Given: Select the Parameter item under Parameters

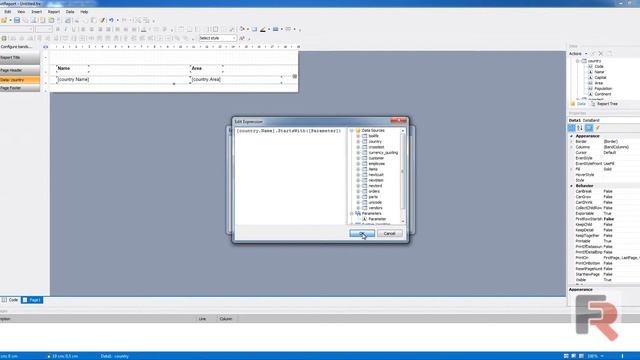Looking at the screenshot, I should (377, 219).
